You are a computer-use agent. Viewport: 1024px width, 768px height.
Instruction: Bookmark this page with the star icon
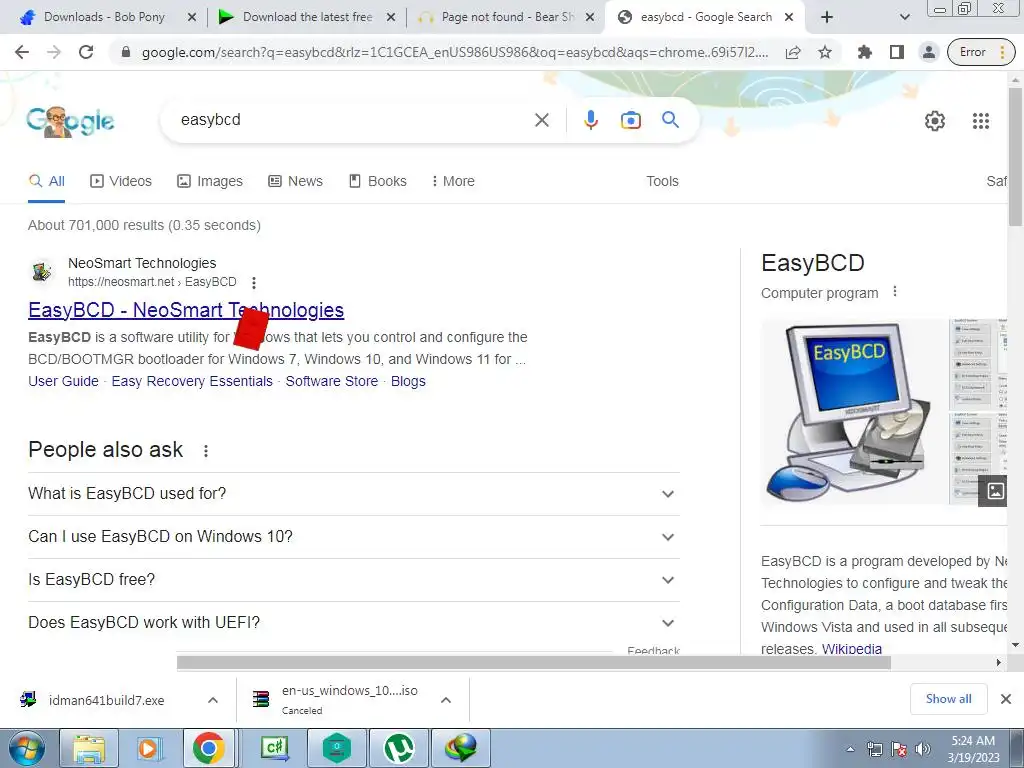click(825, 52)
